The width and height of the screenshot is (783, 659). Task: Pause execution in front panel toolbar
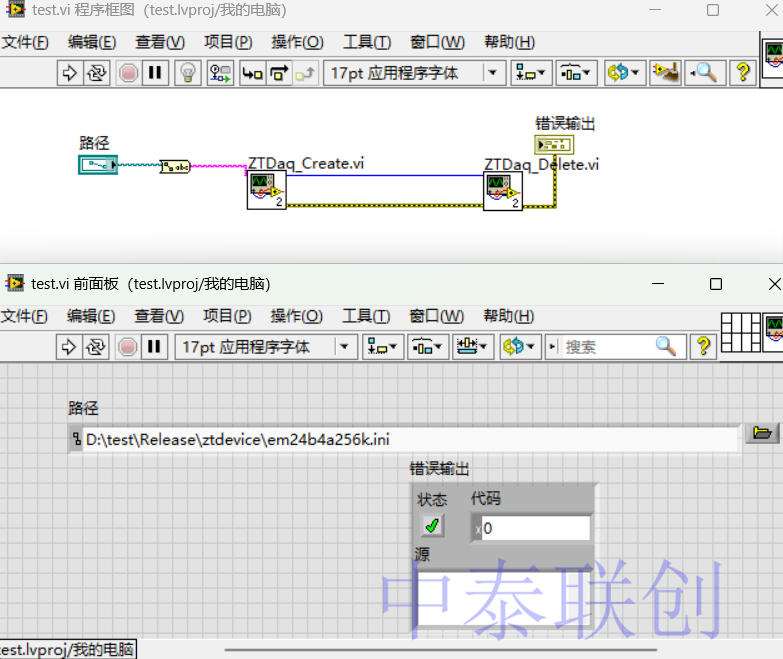[154, 347]
